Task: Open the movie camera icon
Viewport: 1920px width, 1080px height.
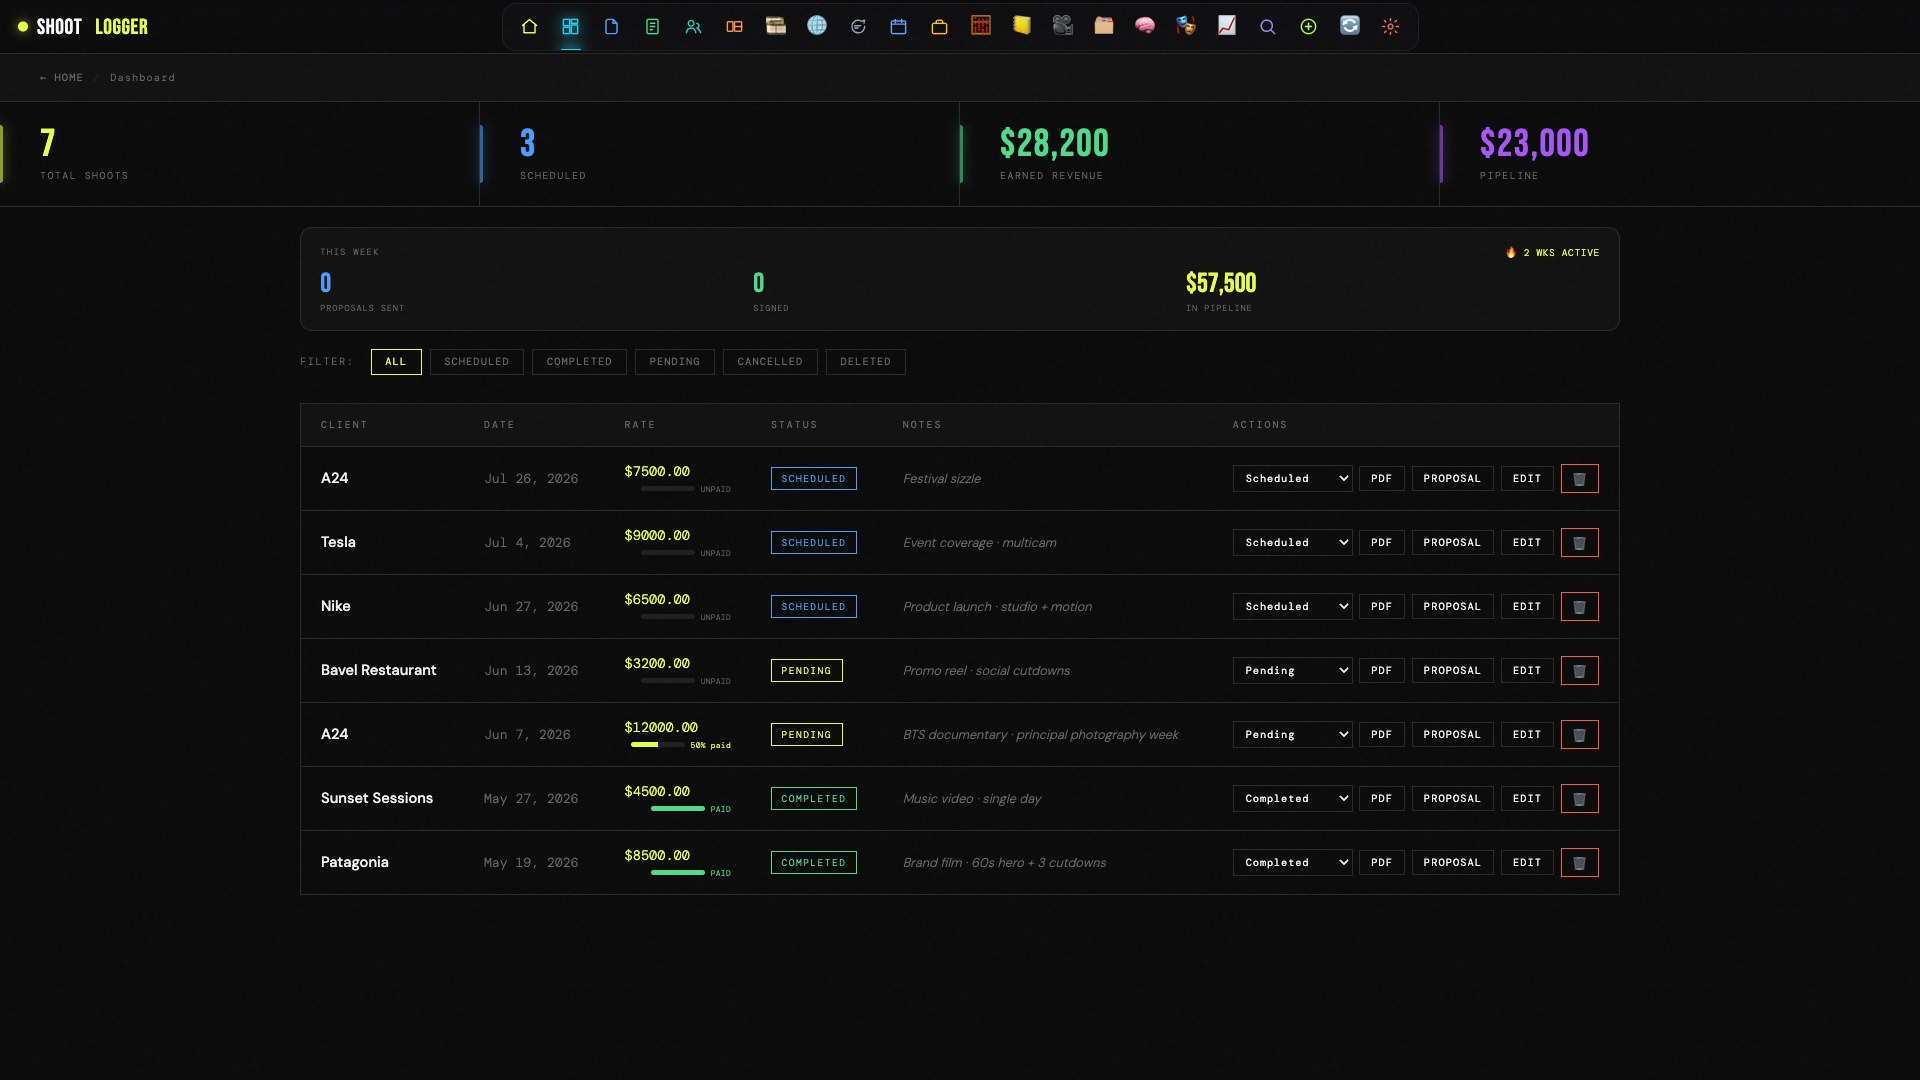Action: point(1062,27)
